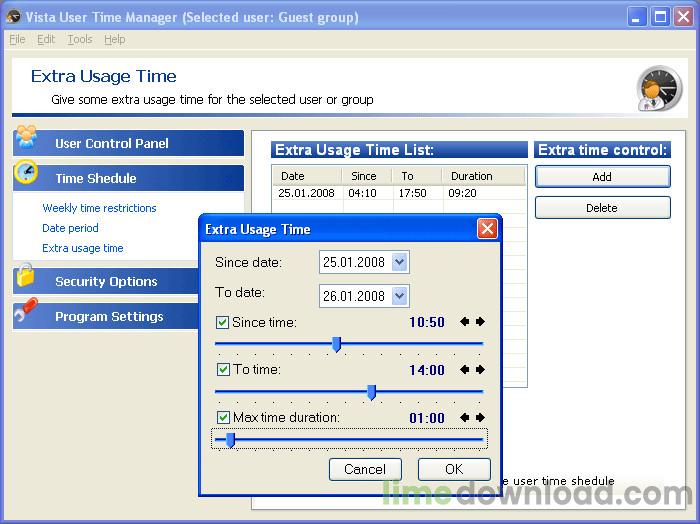Open the Edit menu
Screen dimensions: 700x524
coord(46,39)
